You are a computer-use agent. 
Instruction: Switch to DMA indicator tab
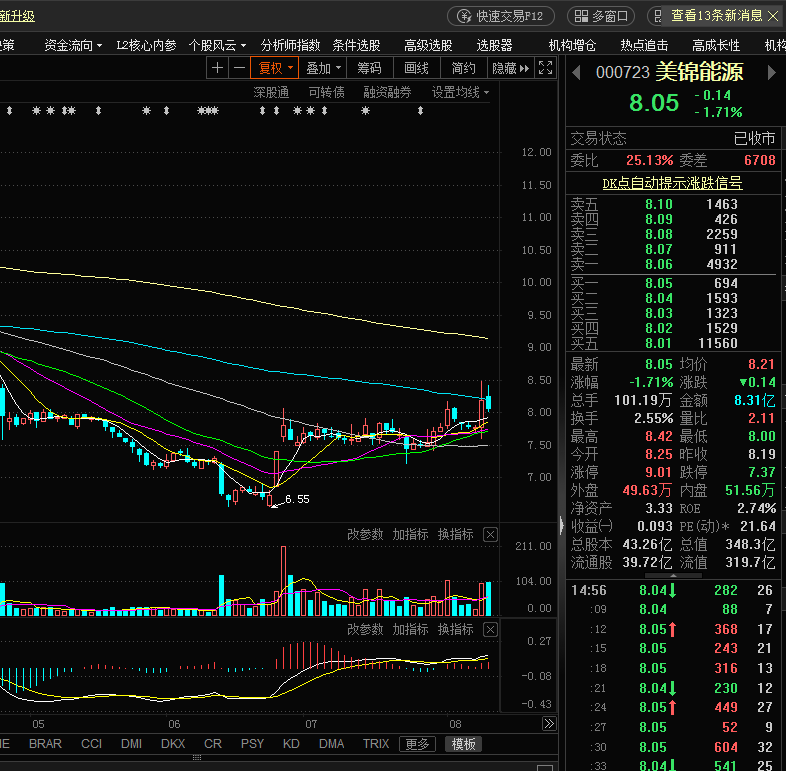(331, 744)
